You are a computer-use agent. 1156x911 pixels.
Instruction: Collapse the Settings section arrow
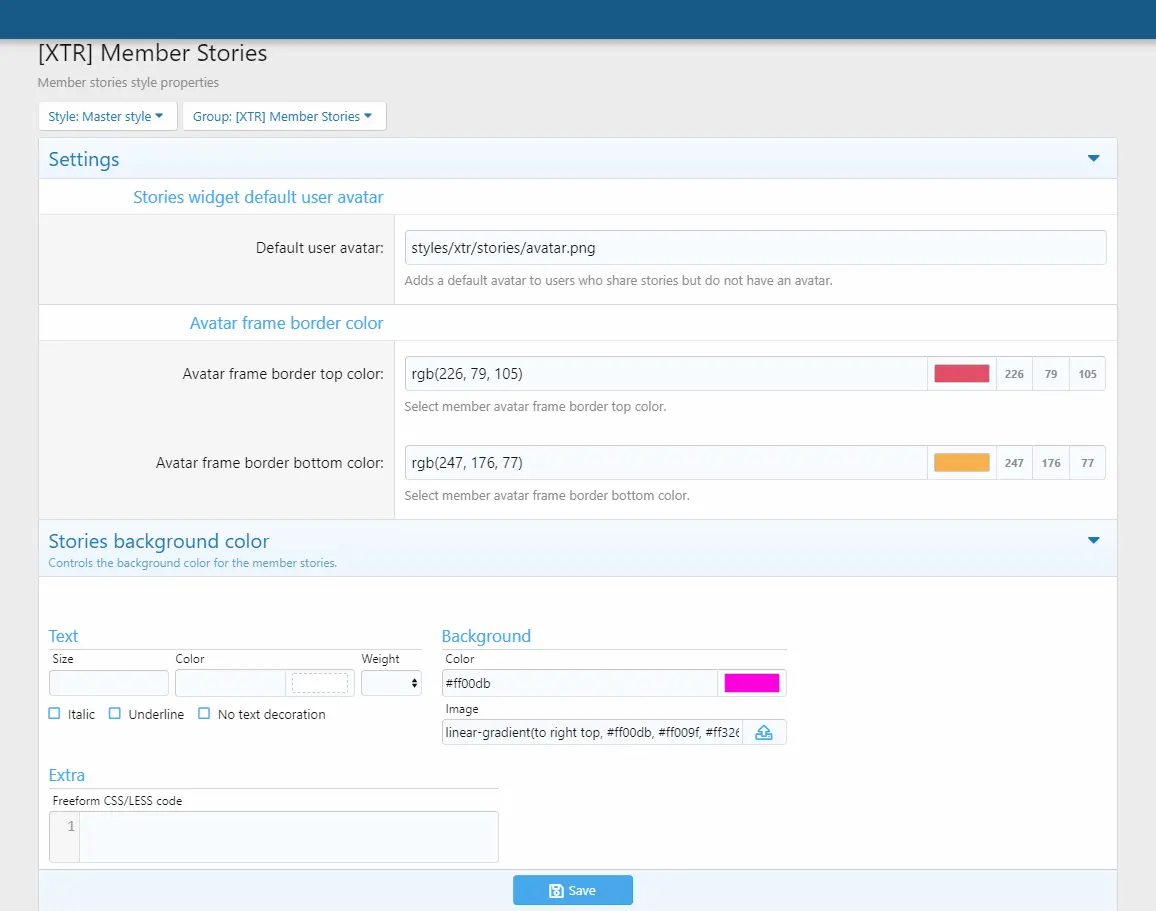tap(1093, 159)
